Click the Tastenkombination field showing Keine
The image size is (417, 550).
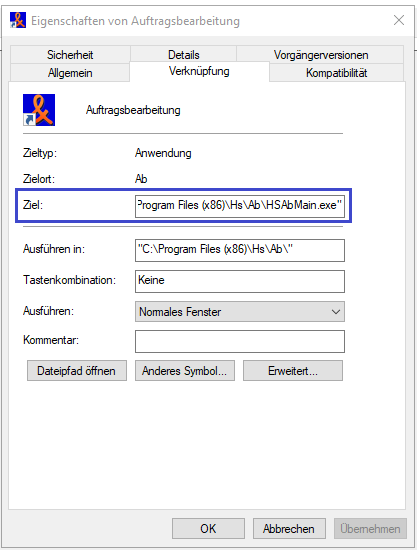click(240, 281)
